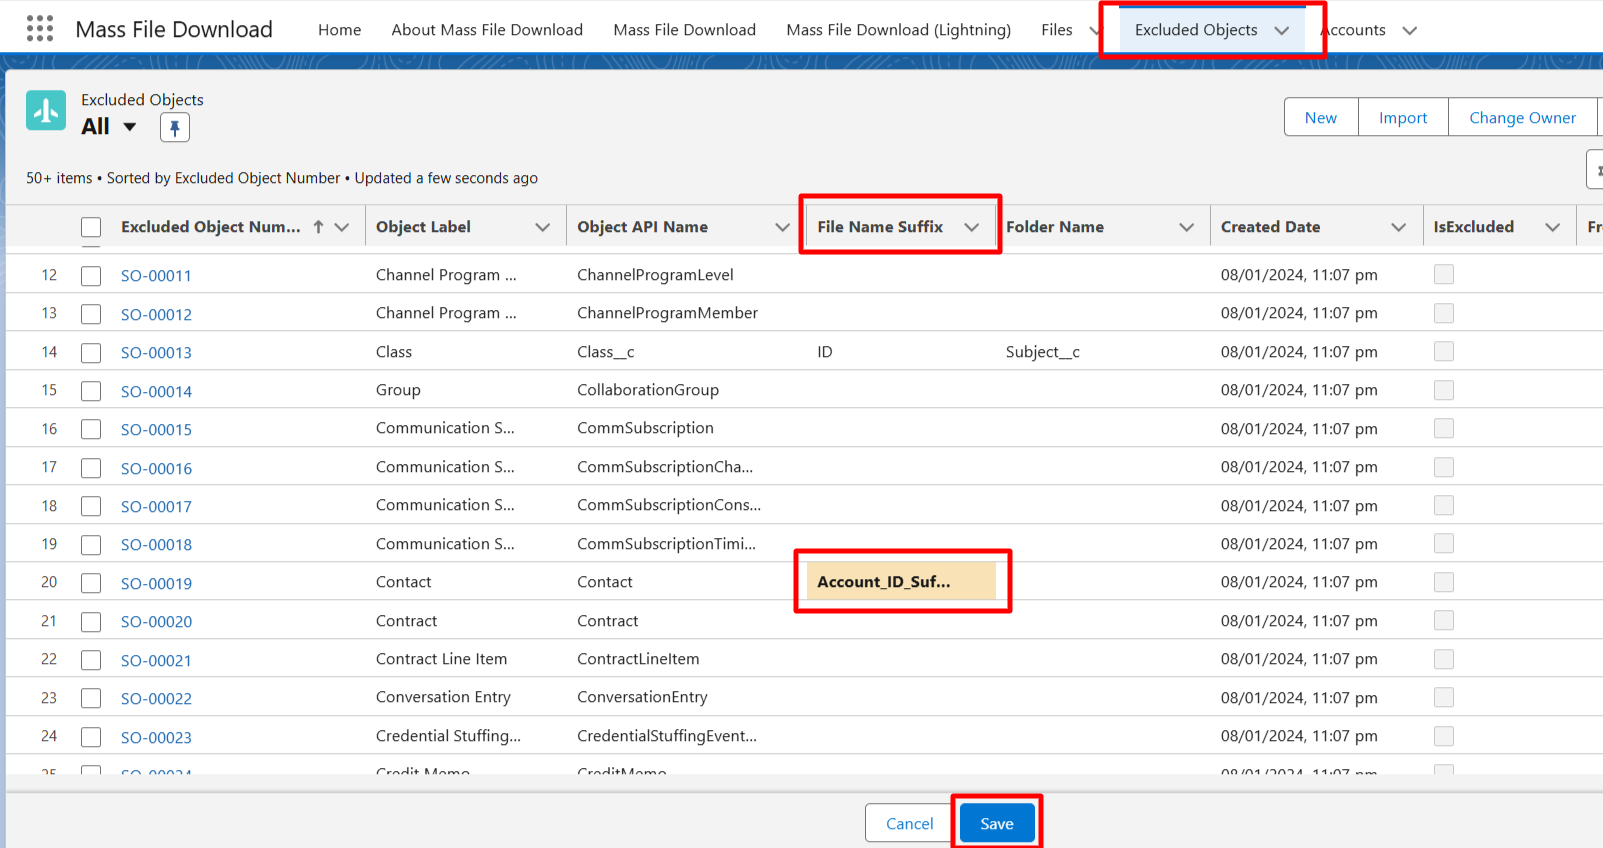Open Created Date column menu
This screenshot has height=848, width=1603.
[x=1399, y=227]
